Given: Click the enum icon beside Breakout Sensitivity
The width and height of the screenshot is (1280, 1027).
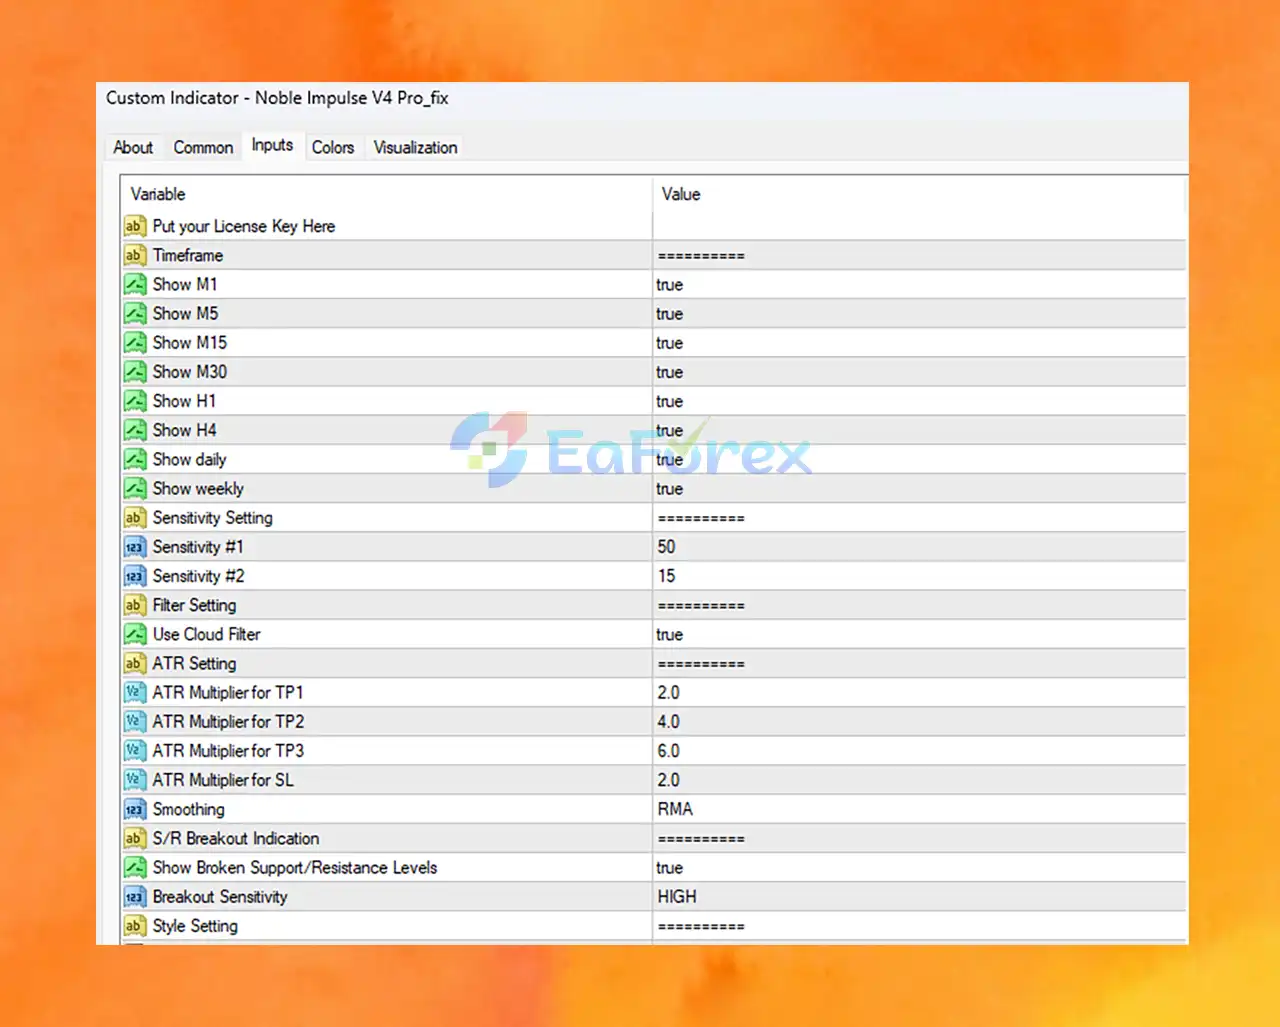Looking at the screenshot, I should [135, 897].
